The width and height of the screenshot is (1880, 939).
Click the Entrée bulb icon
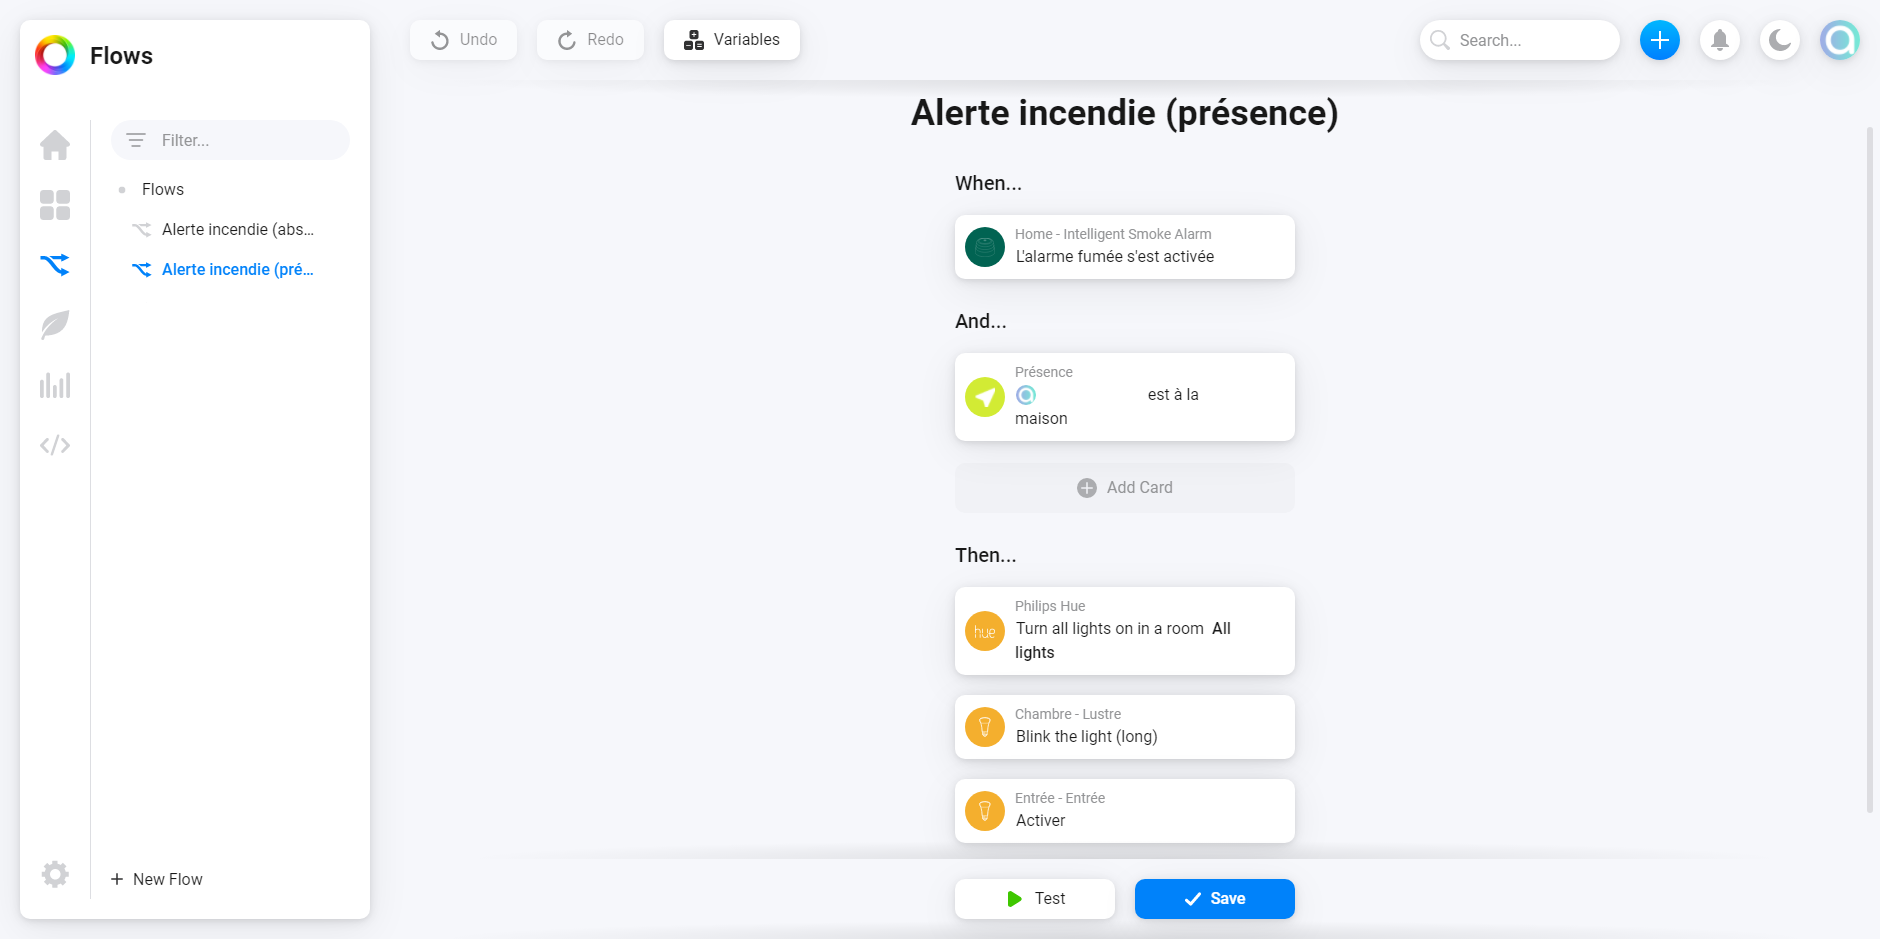pyautogui.click(x=985, y=811)
